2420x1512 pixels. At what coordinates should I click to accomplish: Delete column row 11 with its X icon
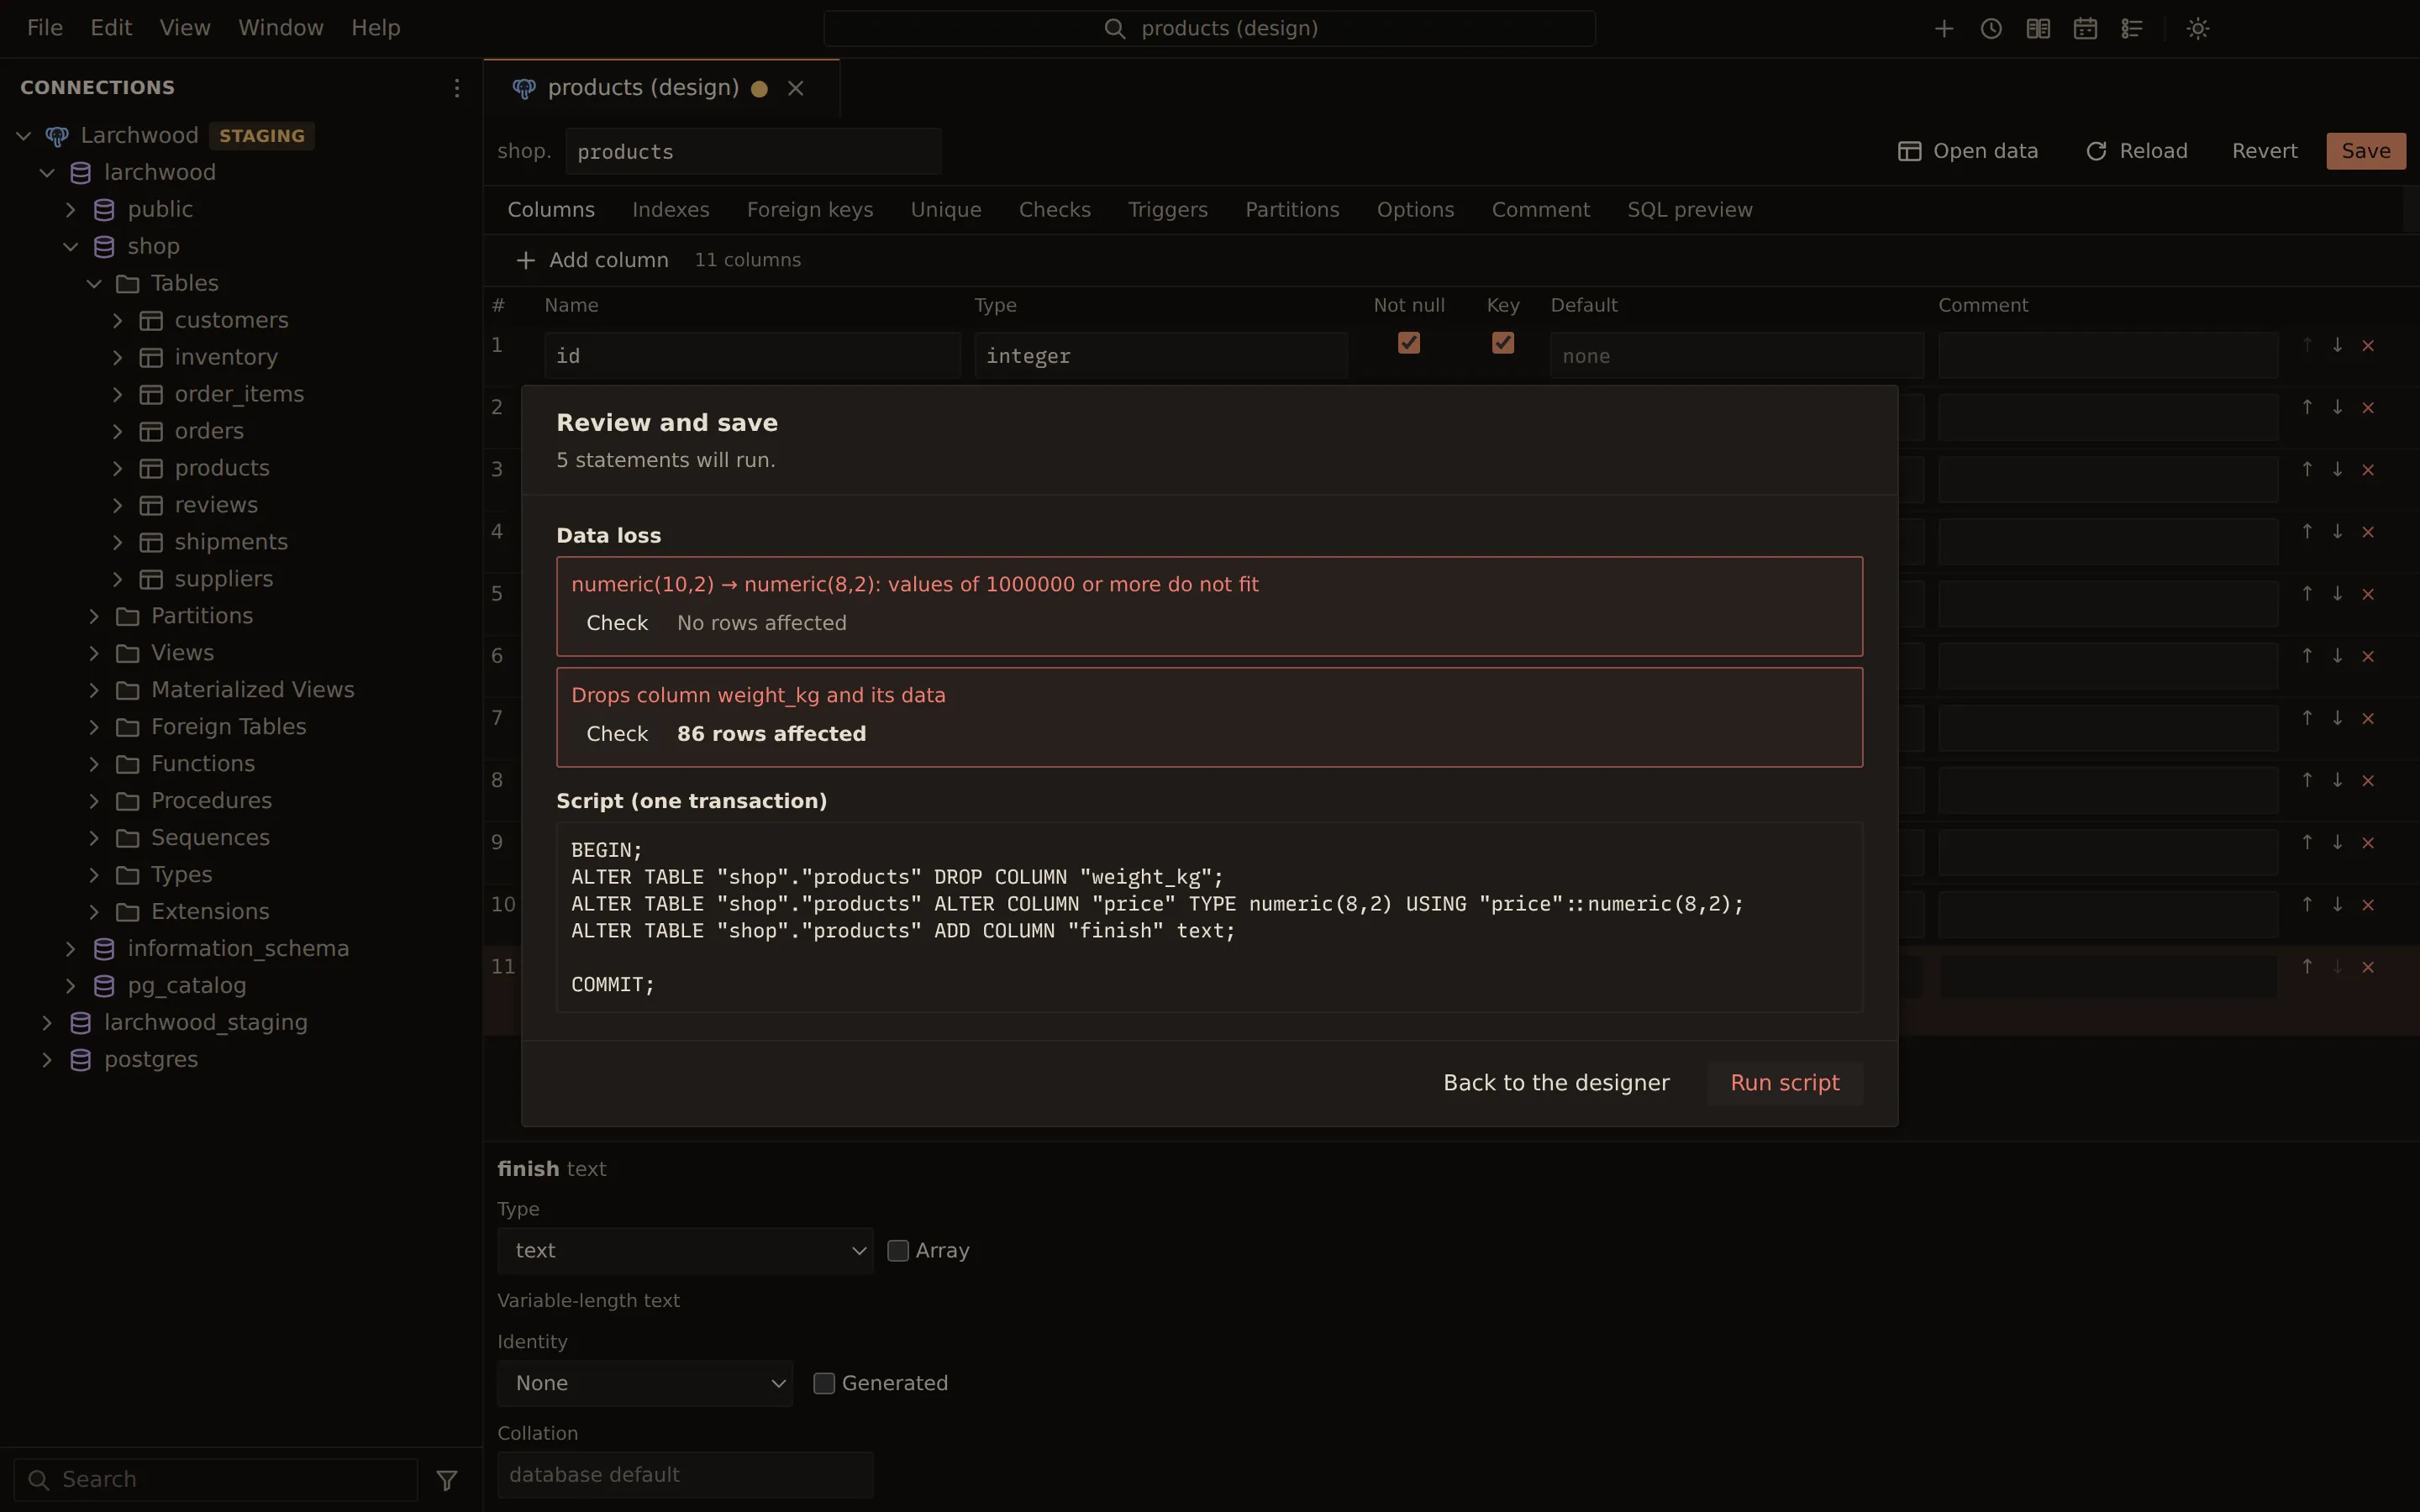(x=2367, y=966)
